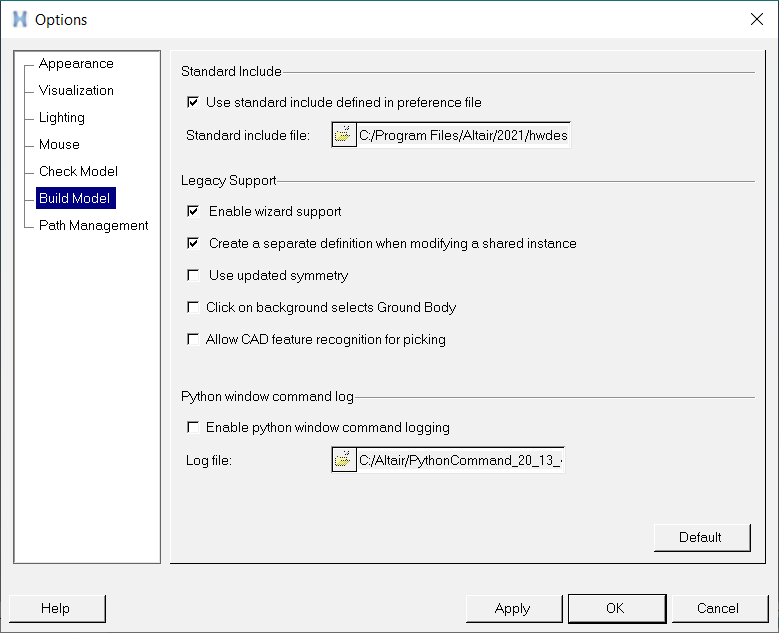Enable python window command logging
The height and width of the screenshot is (633, 779).
point(193,427)
